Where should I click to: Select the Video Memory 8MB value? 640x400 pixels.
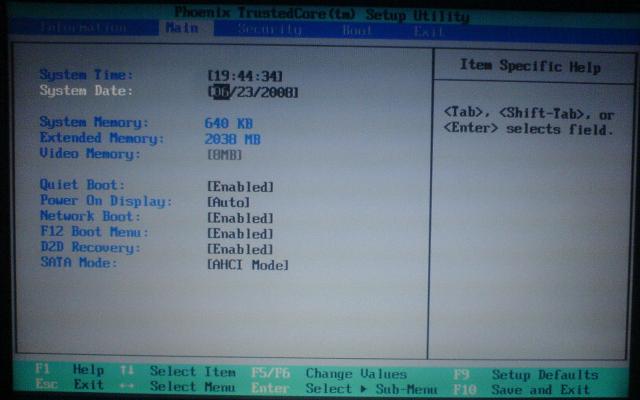pyautogui.click(x=224, y=155)
